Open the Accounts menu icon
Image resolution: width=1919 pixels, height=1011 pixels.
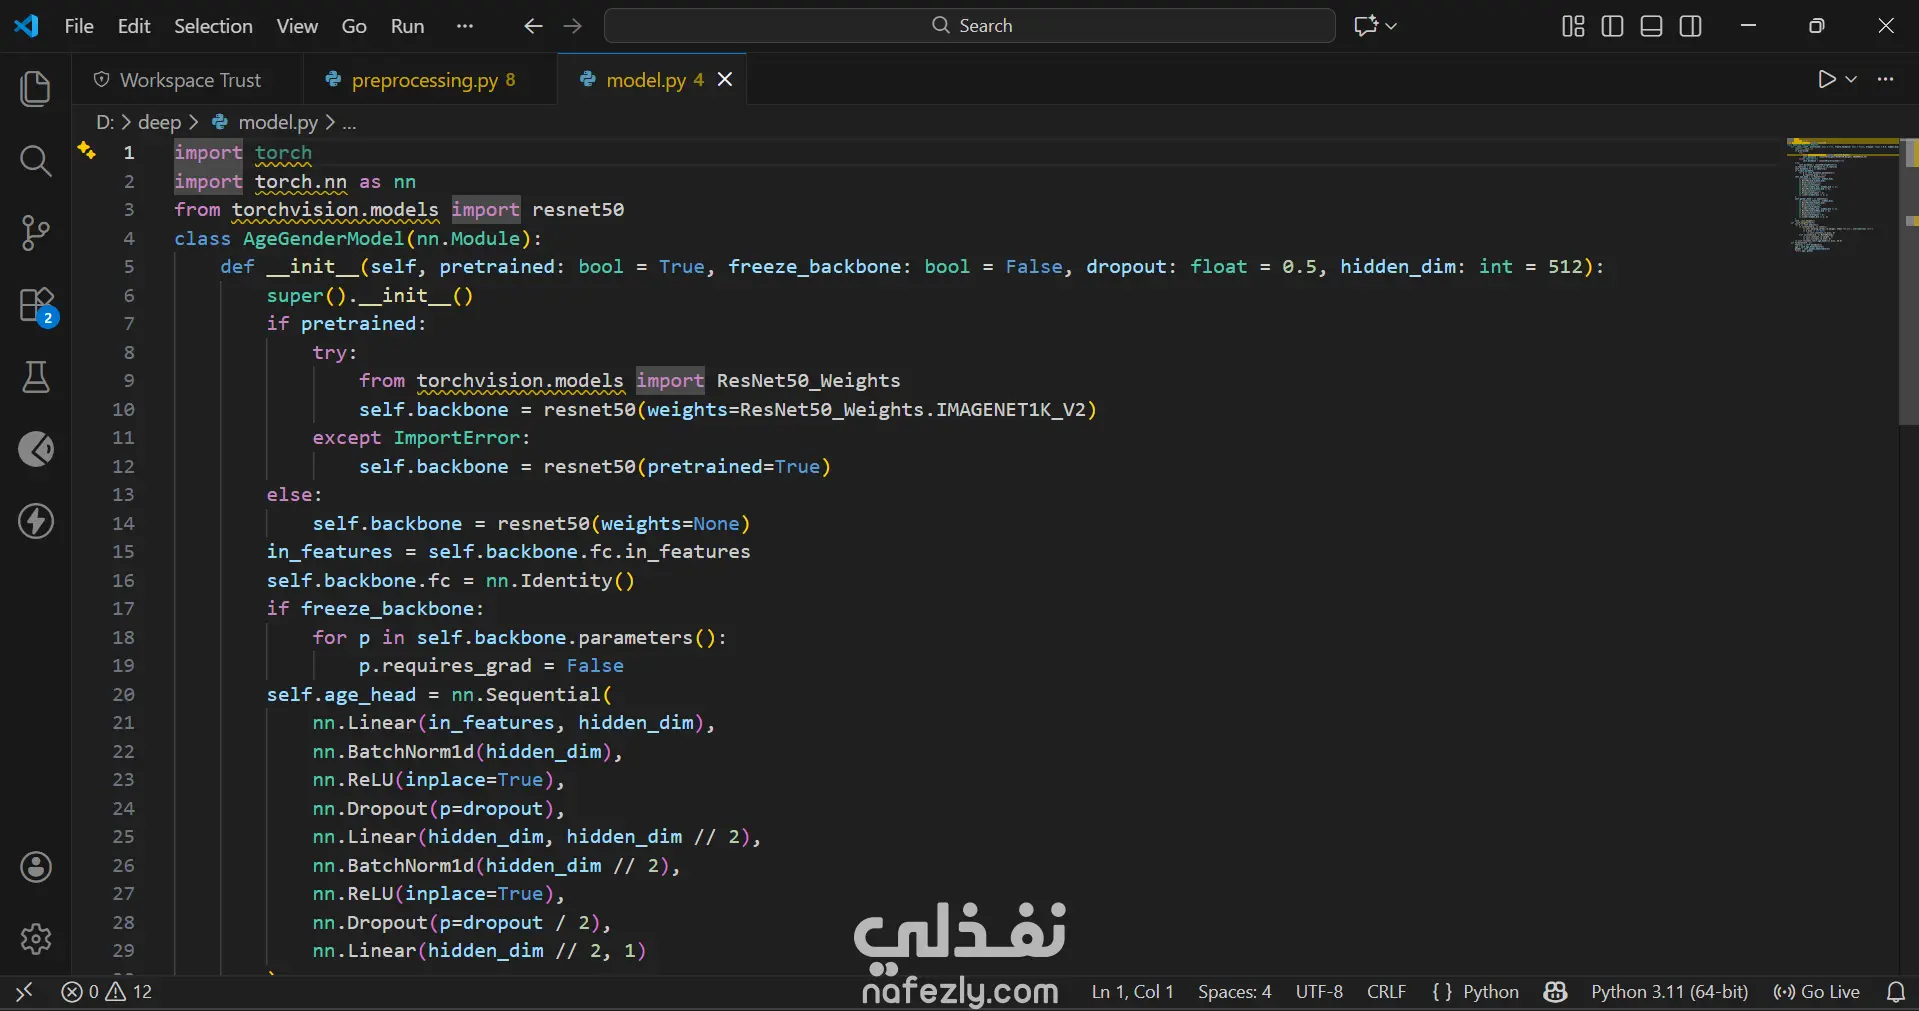[x=36, y=867]
